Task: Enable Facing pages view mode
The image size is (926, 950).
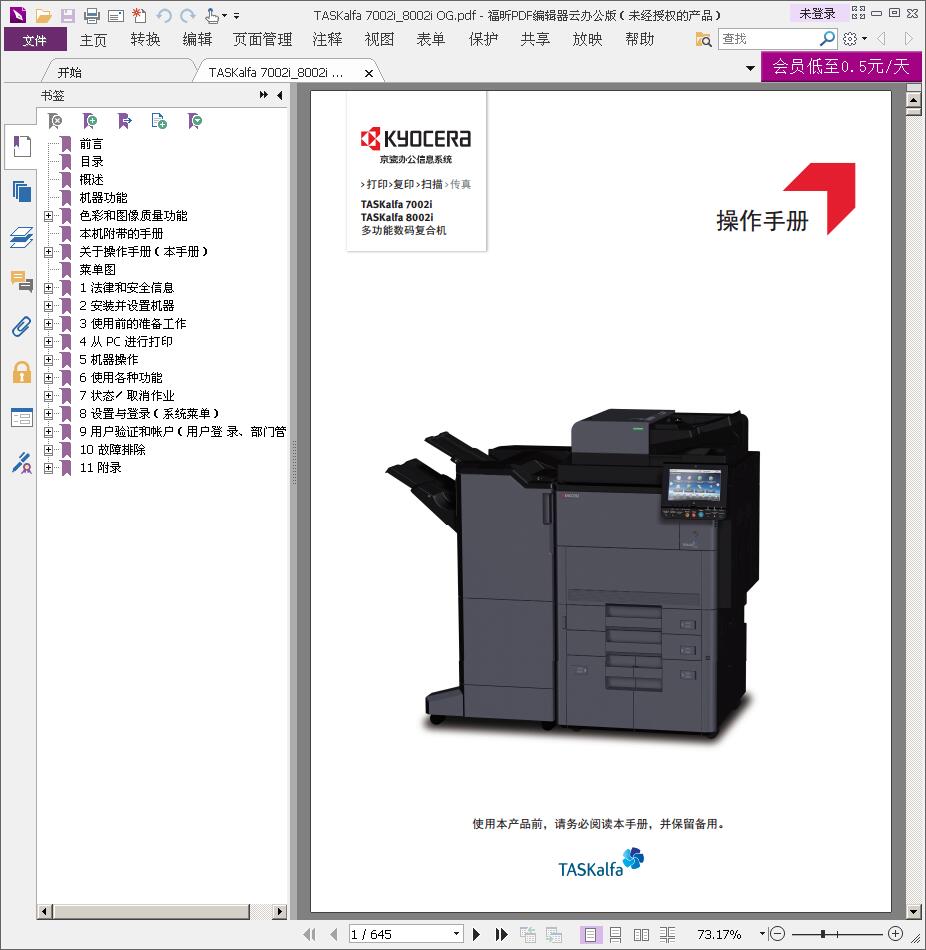Action: [641, 934]
